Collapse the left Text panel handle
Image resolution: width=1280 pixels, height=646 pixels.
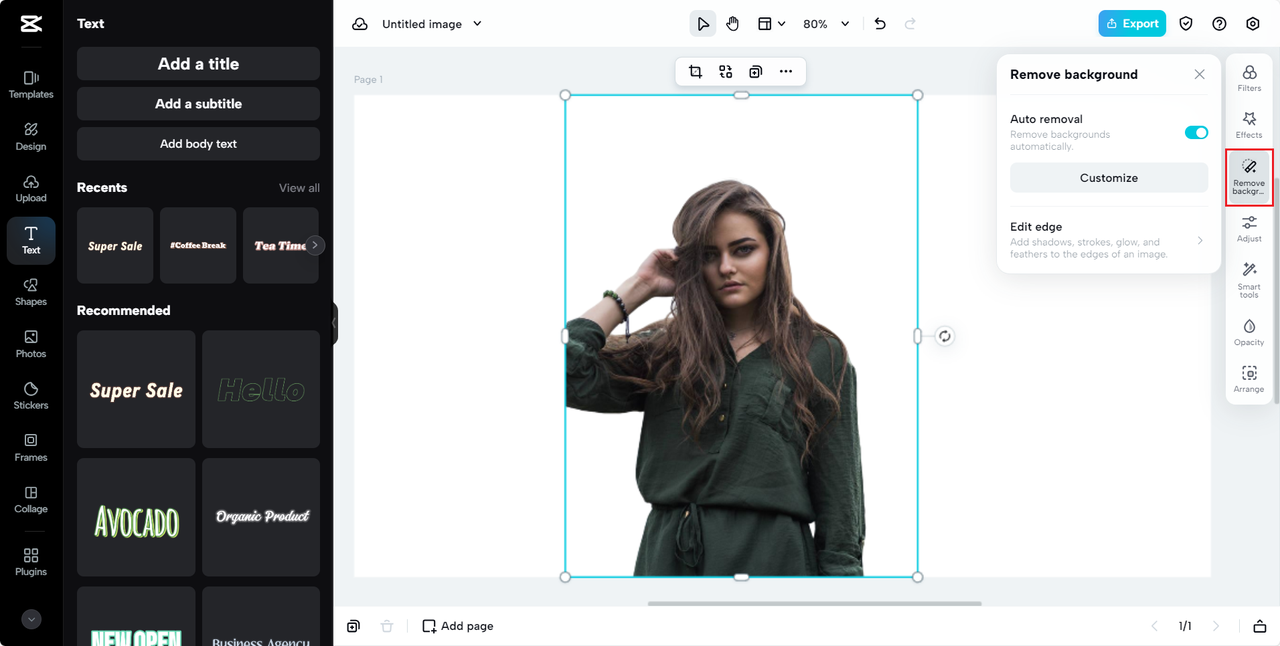click(334, 323)
